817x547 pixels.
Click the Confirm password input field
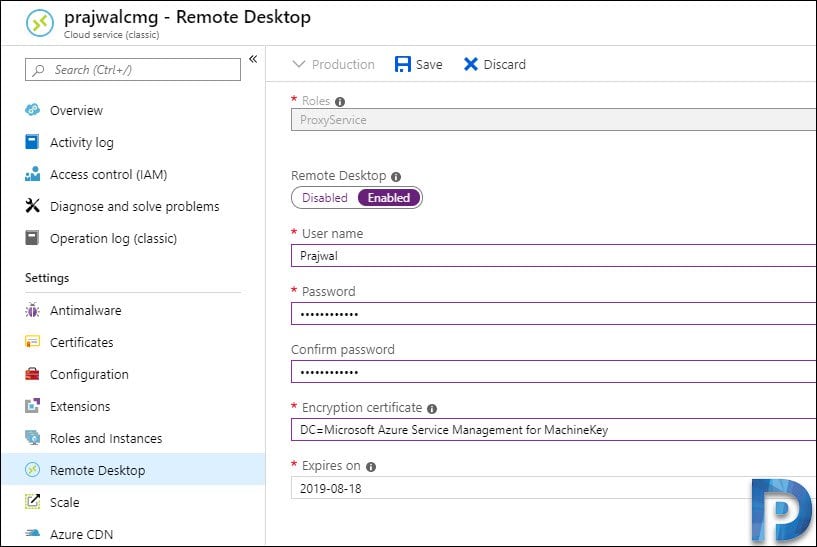coord(554,371)
